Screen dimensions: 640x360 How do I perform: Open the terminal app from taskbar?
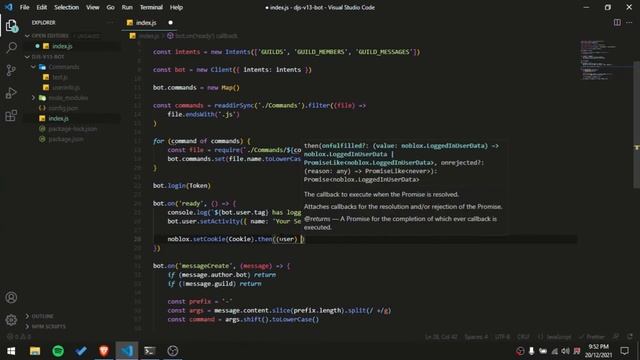coord(150,351)
